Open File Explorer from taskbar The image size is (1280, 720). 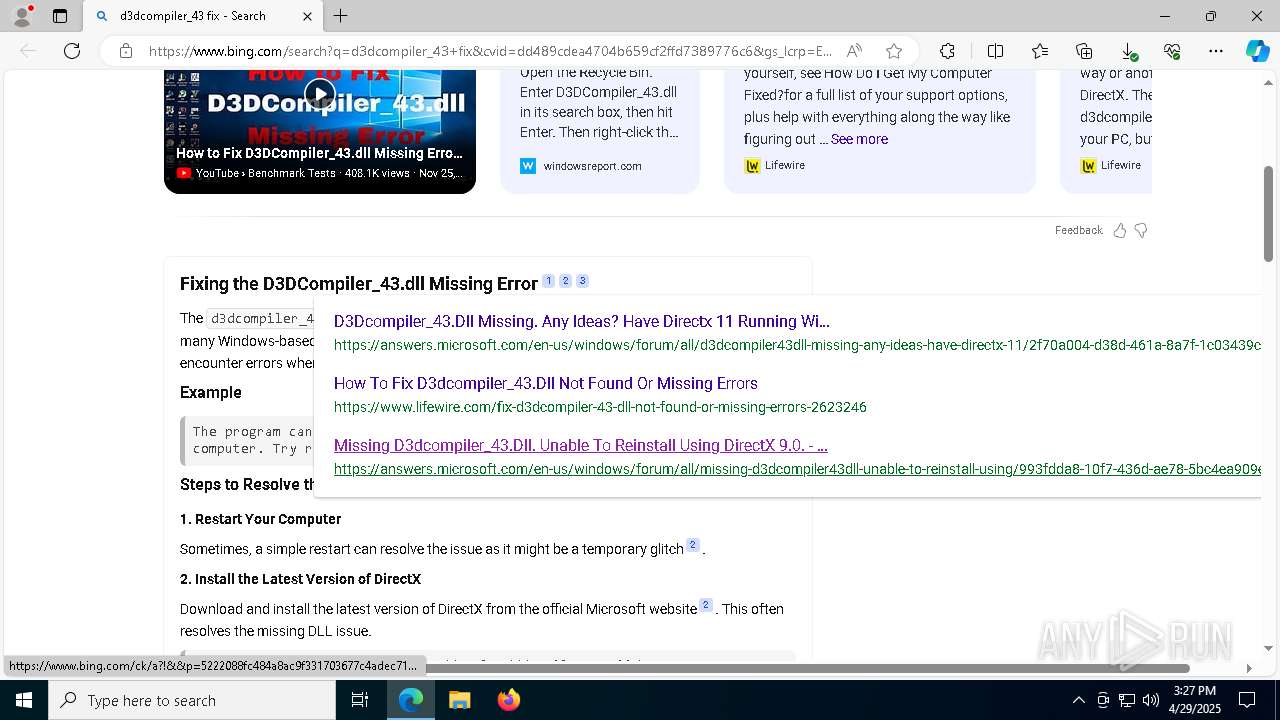pos(459,700)
